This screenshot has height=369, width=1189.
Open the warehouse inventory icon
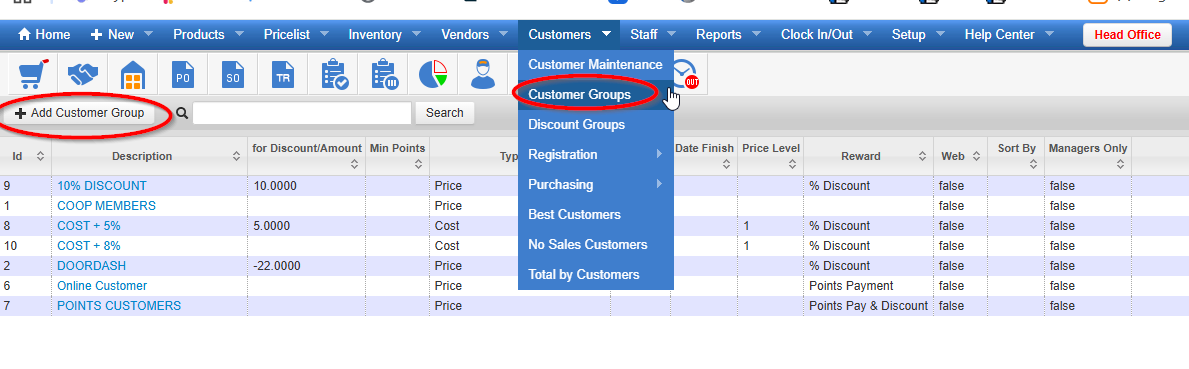pos(133,74)
